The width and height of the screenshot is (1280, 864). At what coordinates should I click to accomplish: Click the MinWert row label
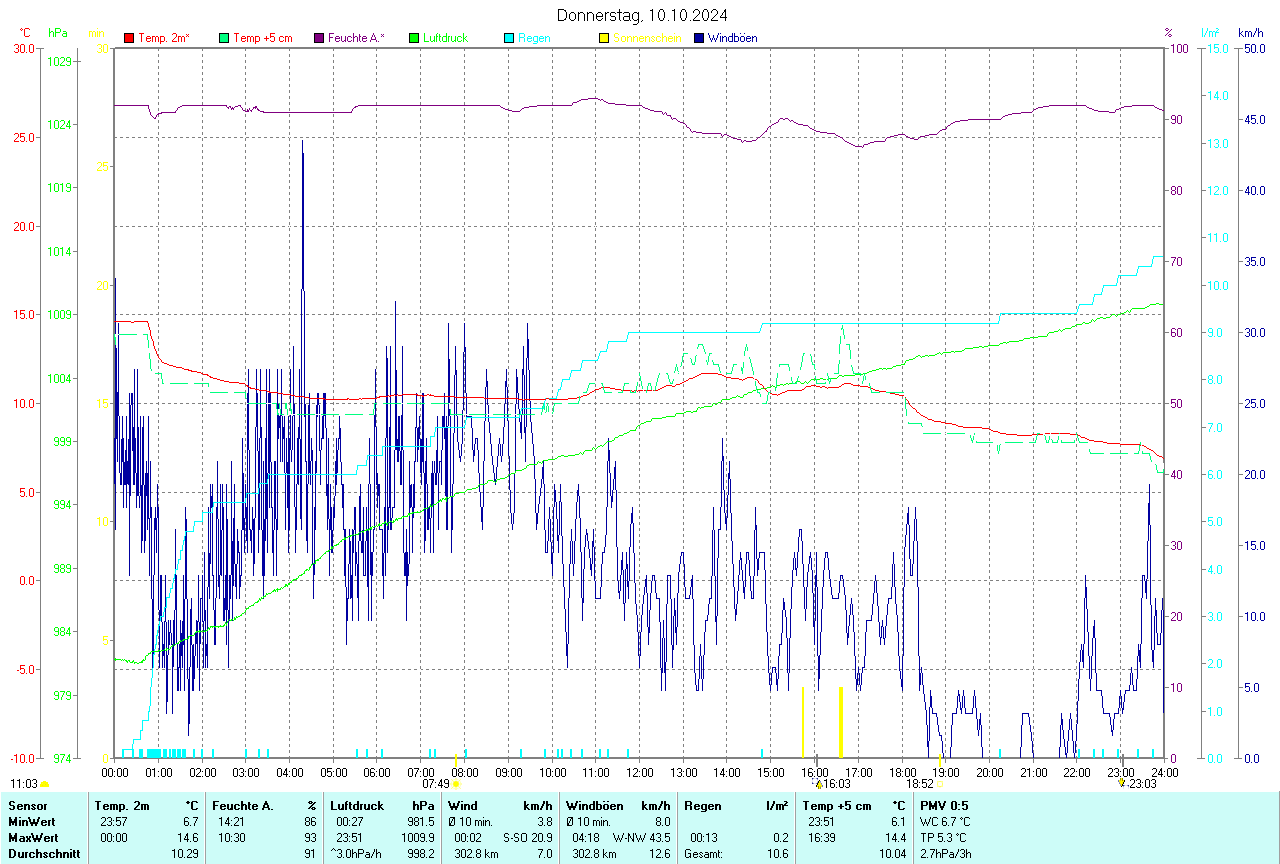point(32,822)
